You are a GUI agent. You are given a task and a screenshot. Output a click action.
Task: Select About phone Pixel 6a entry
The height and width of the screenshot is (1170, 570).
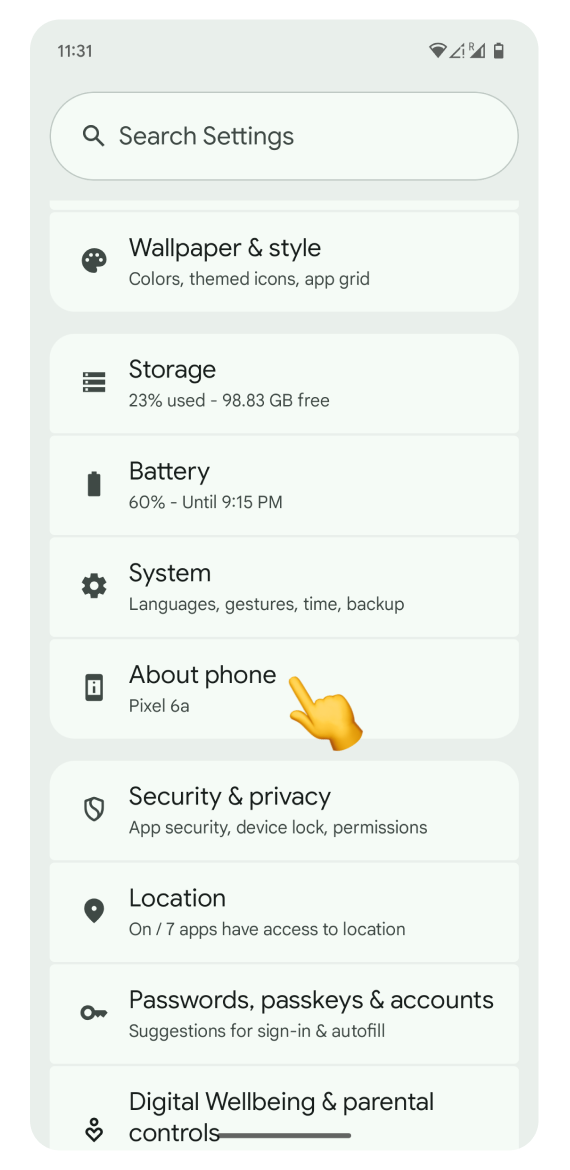coord(284,688)
